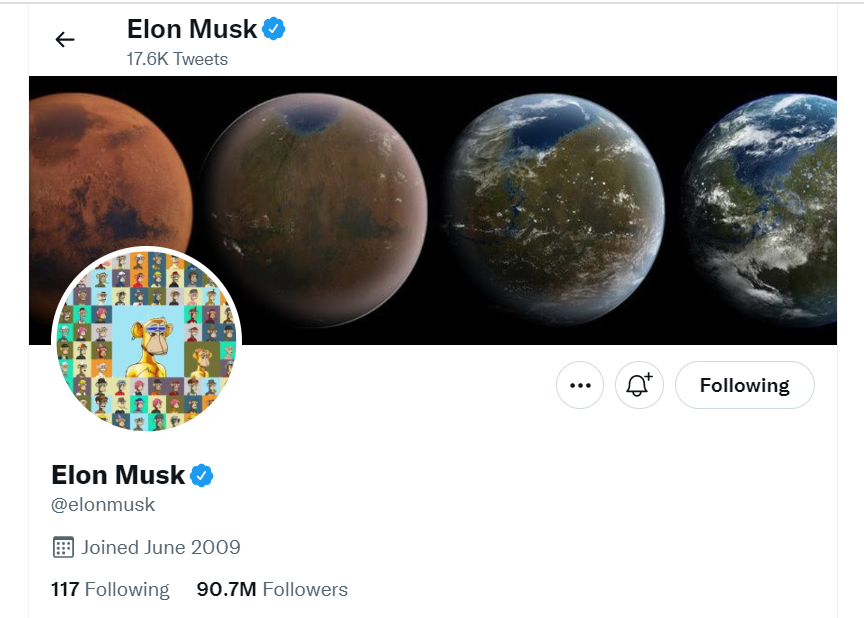Open the 90.7M Followers list
Viewport: 864px width, 618px height.
[272, 589]
